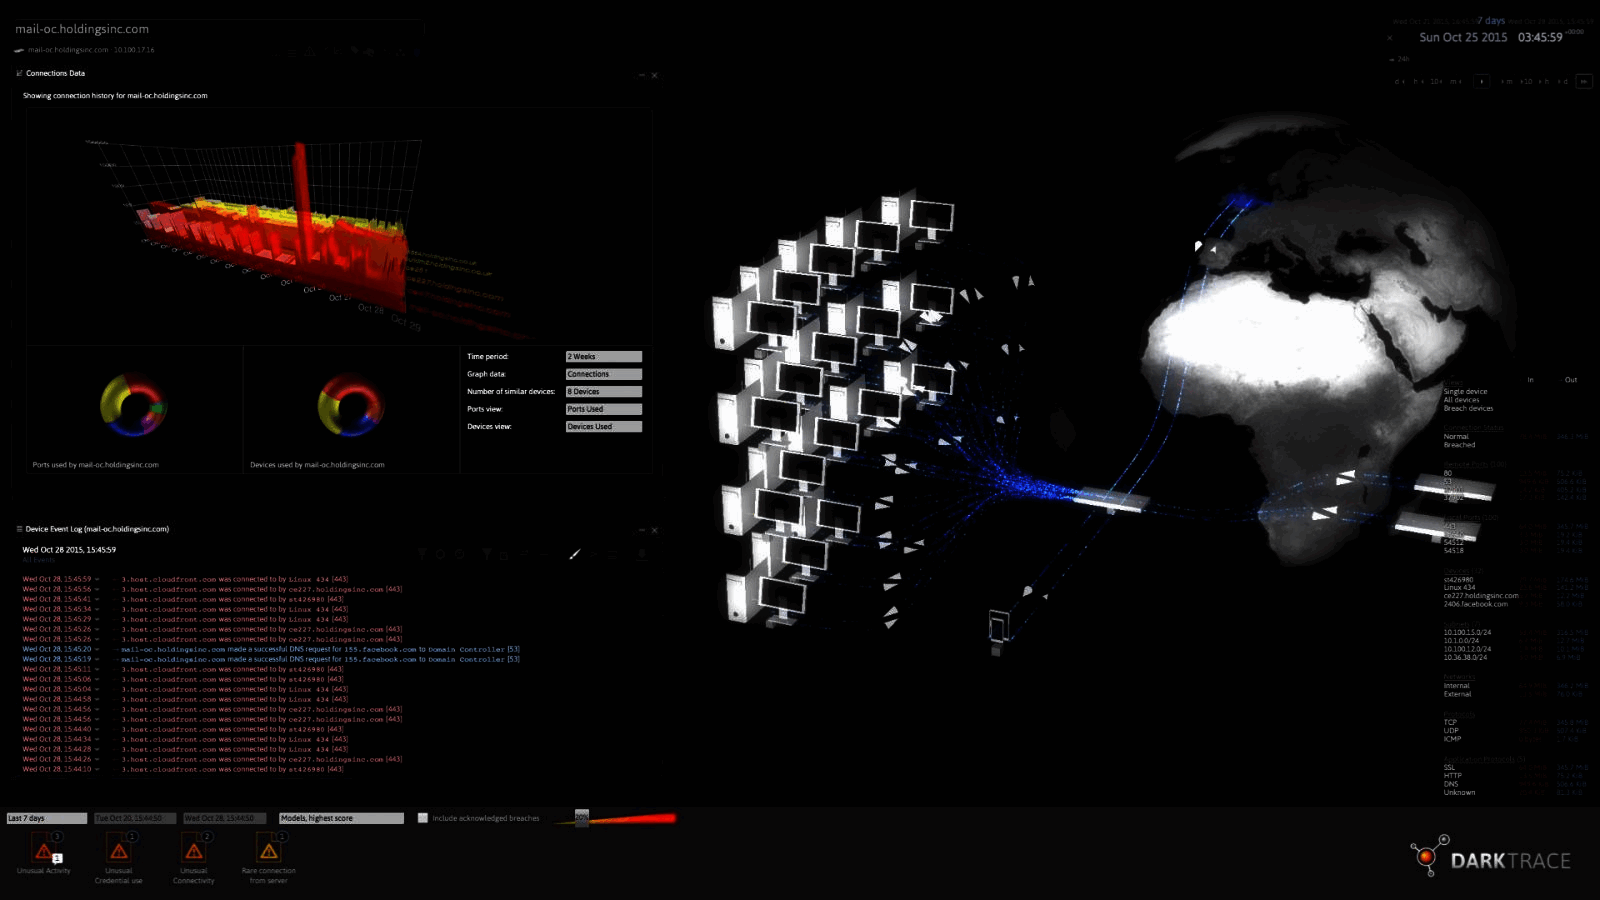The width and height of the screenshot is (1600, 900).
Task: Step back one day in timeline
Action: [x=1399, y=82]
